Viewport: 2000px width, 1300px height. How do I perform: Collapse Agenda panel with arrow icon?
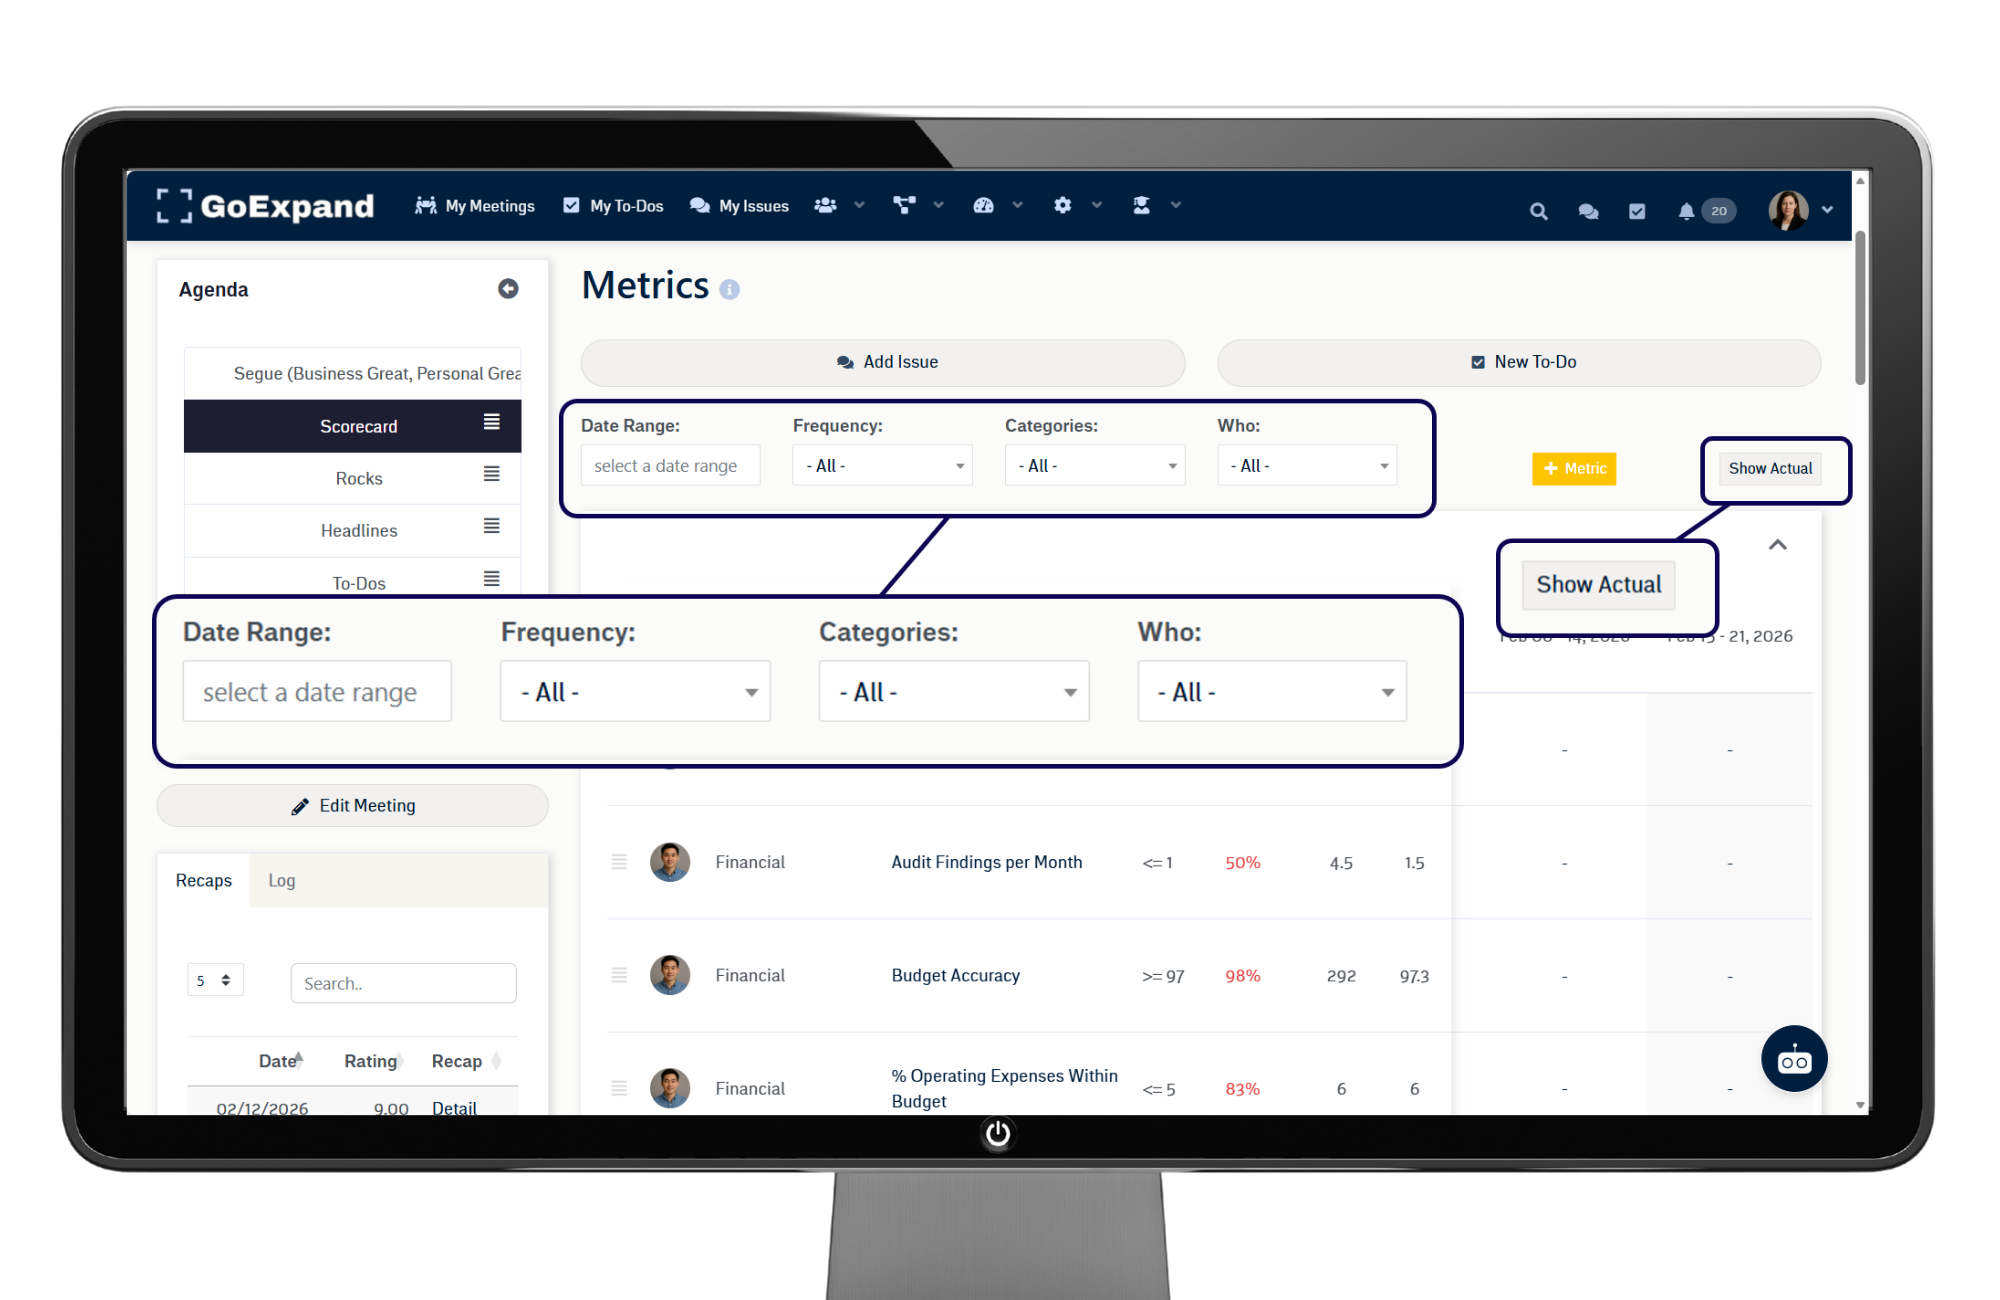coord(508,289)
